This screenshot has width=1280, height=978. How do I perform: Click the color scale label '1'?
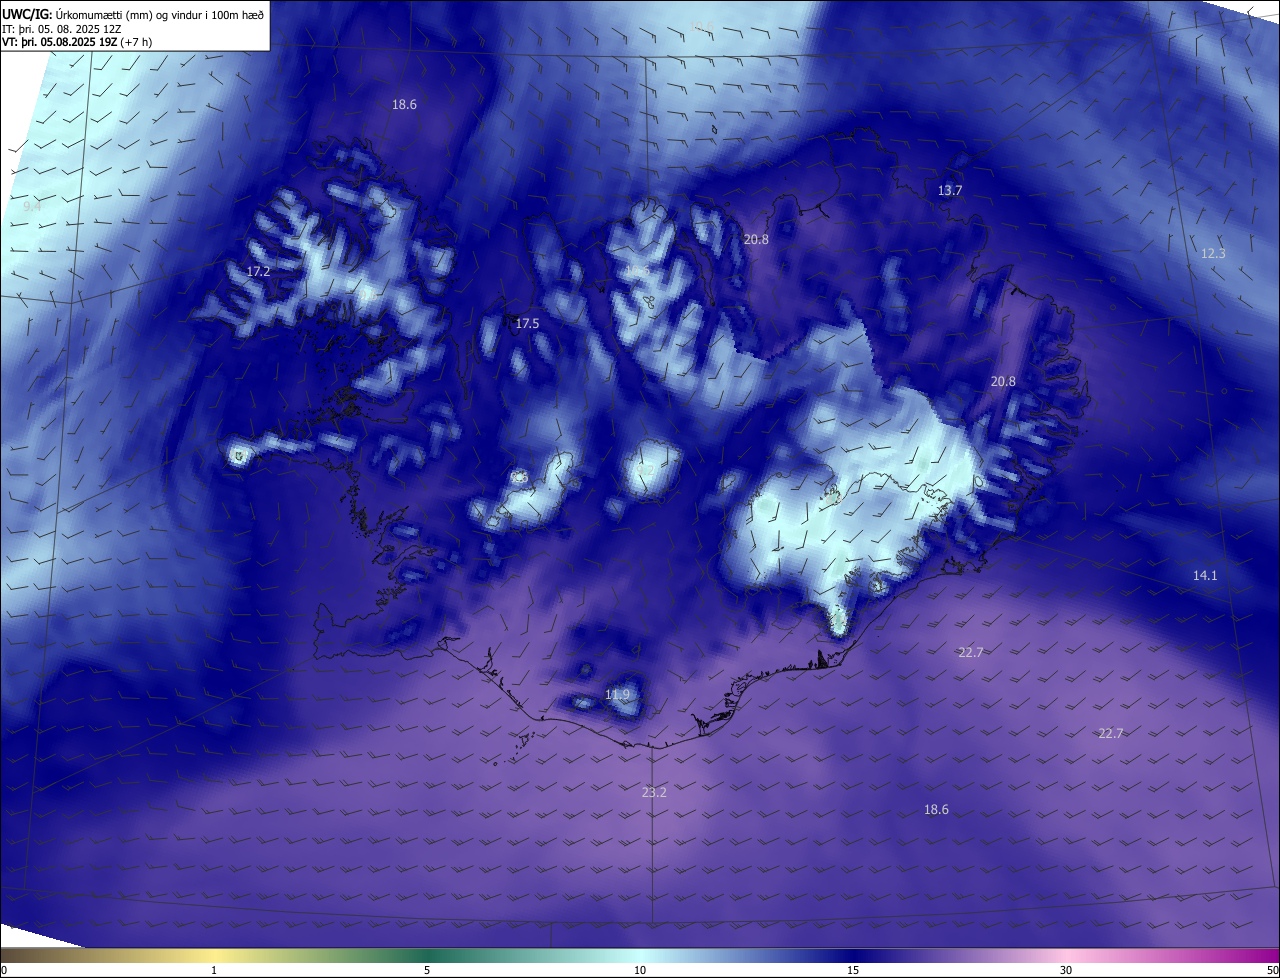214,970
